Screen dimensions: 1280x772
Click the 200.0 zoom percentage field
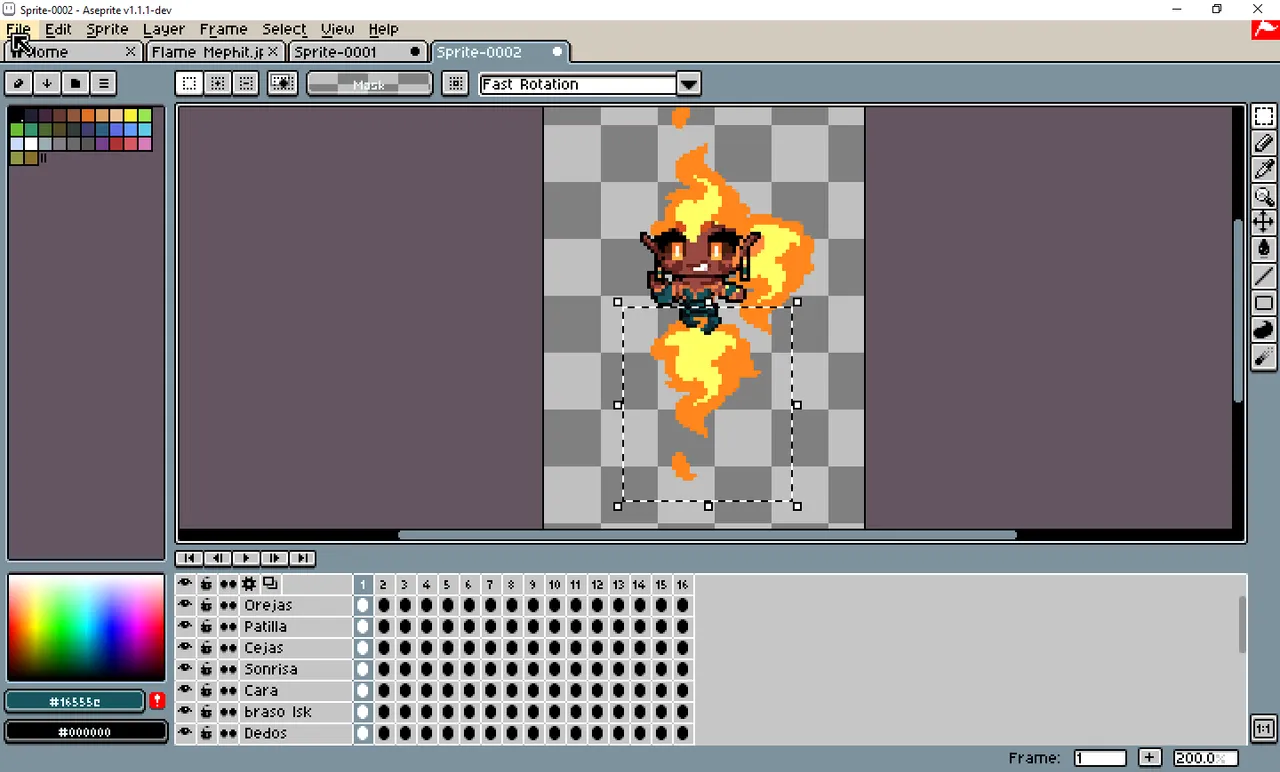pyautogui.click(x=1205, y=758)
